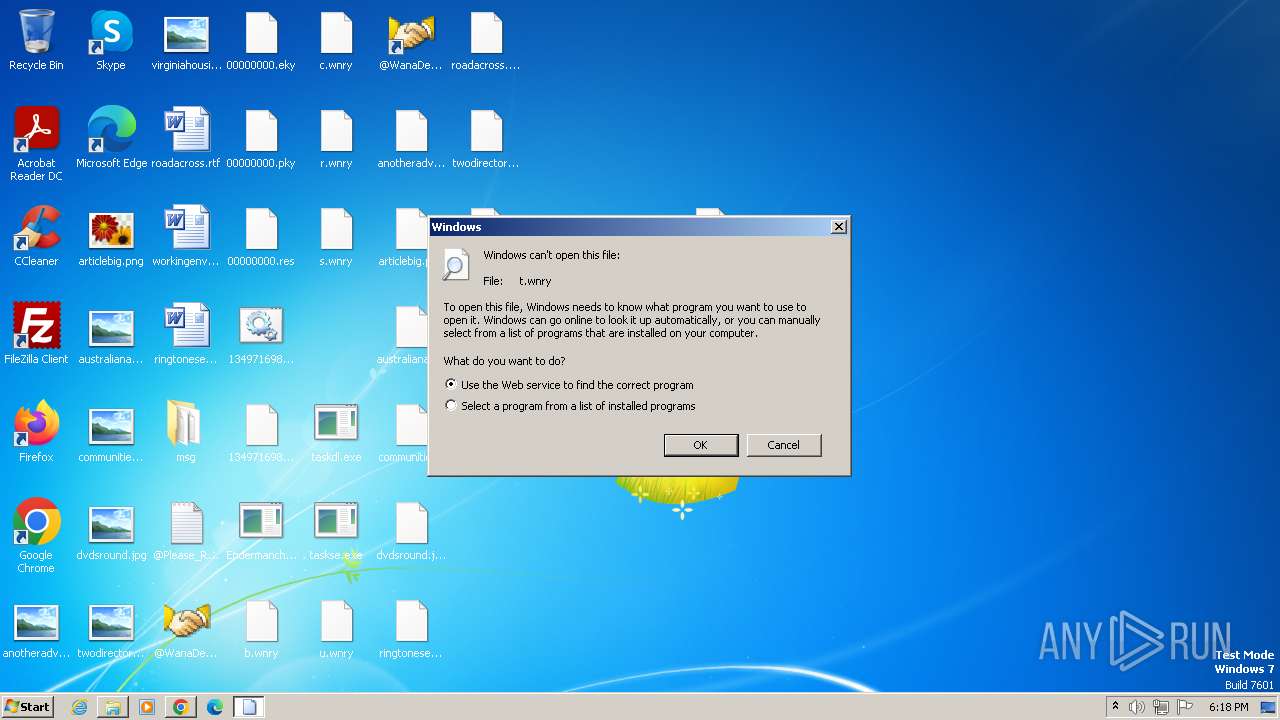1280x720 pixels.
Task: Select the 00000000.eky file icon
Action: pyautogui.click(x=261, y=41)
